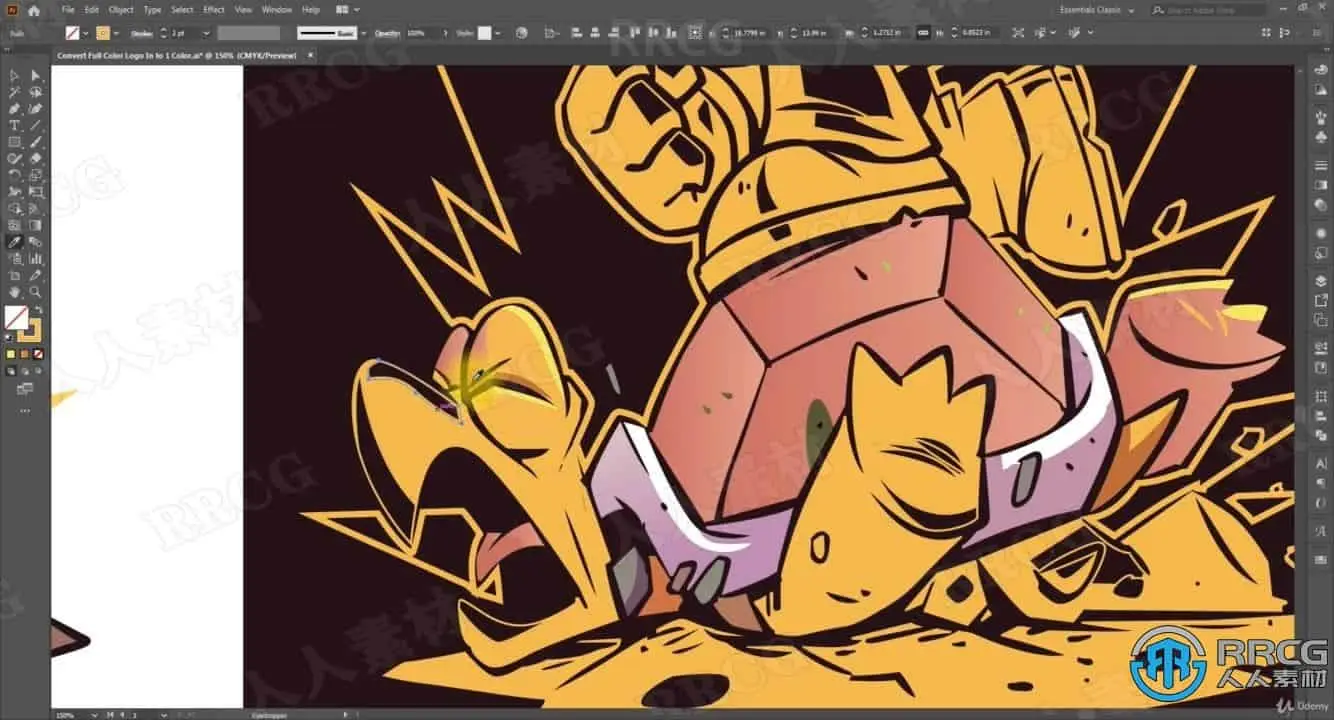Pick the Perspective Grid tool
Screen dimensions: 1334x720
click(36, 208)
